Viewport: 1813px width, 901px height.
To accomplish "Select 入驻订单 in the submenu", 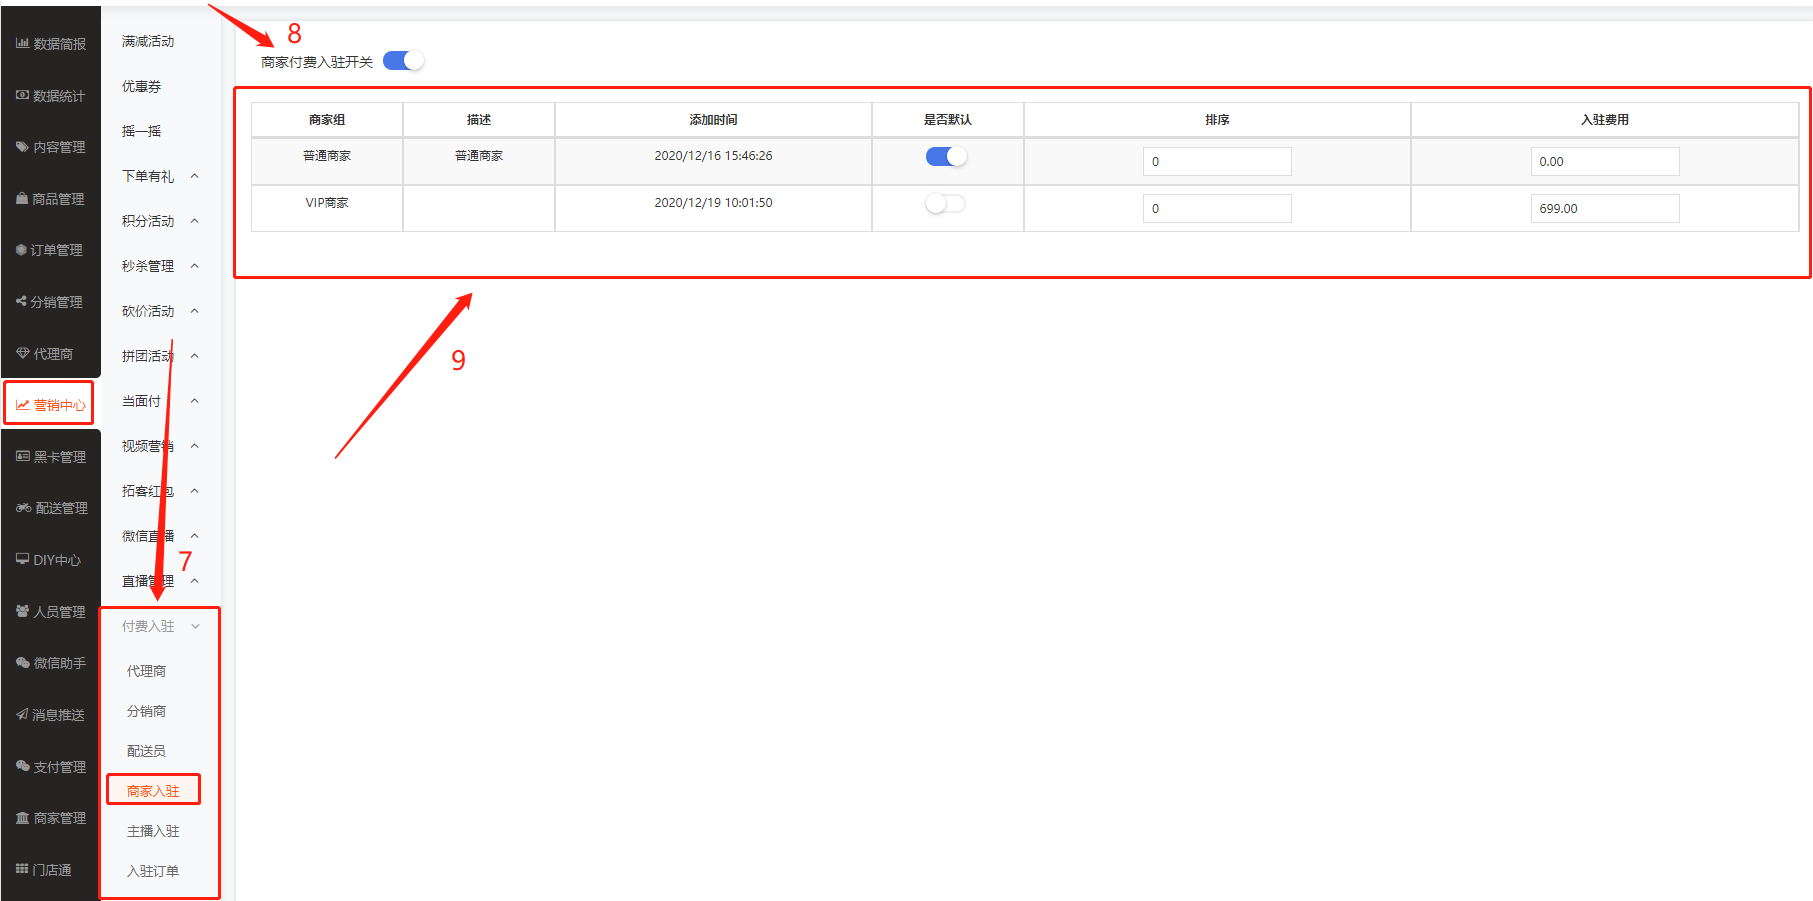I will pos(153,871).
